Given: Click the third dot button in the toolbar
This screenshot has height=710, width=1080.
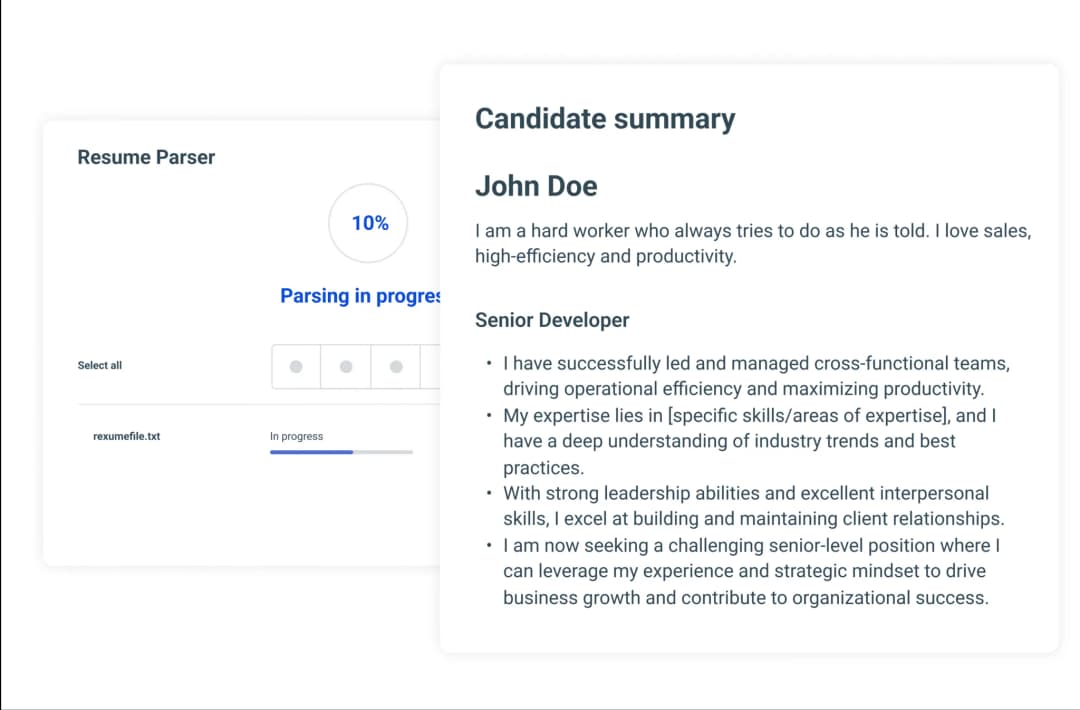Looking at the screenshot, I should (396, 367).
